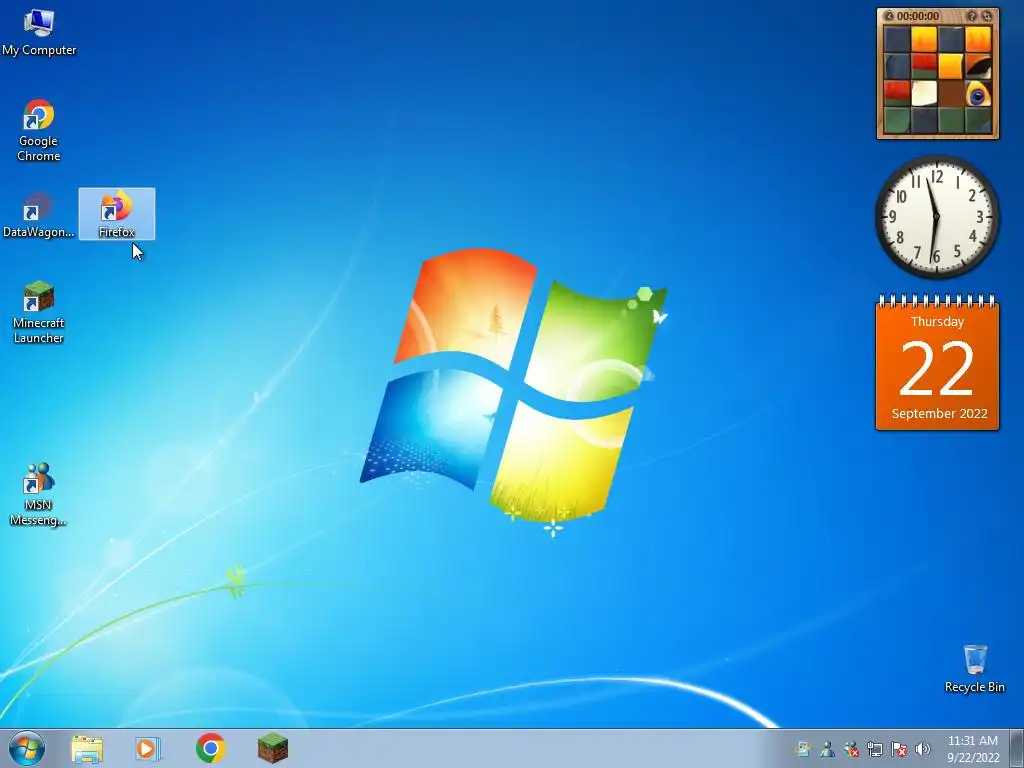1024x768 pixels.
Task: Click the green MSN Messenger tray icon
Action: (827, 749)
